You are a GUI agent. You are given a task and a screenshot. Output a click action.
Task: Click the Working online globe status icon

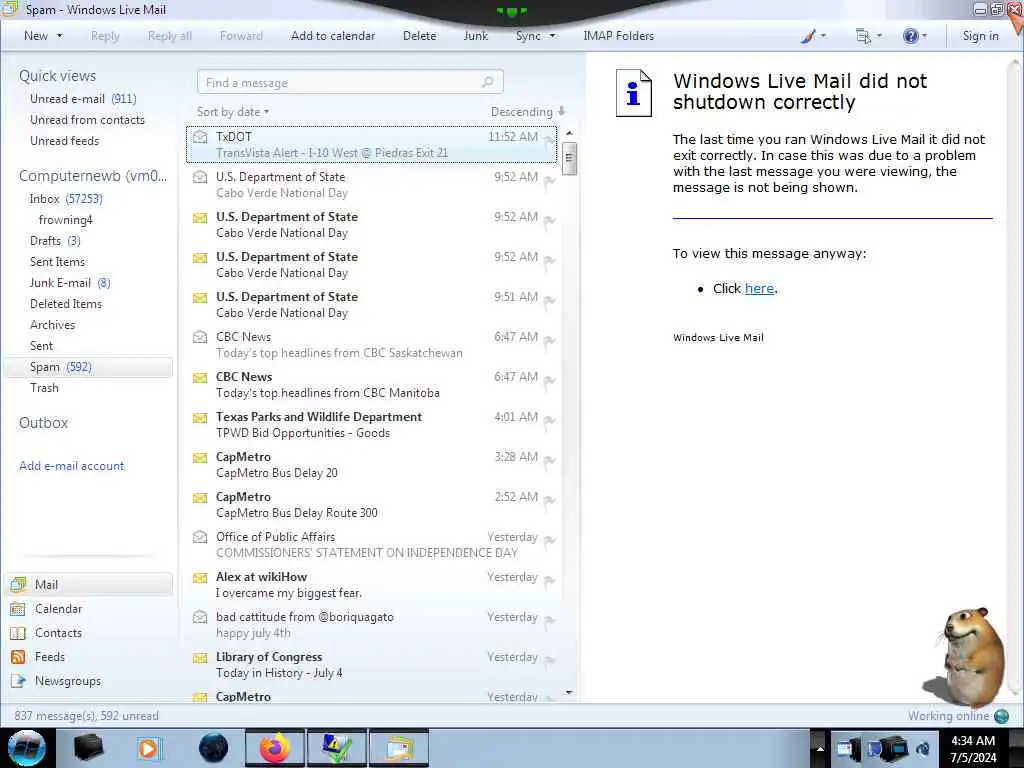click(1002, 716)
